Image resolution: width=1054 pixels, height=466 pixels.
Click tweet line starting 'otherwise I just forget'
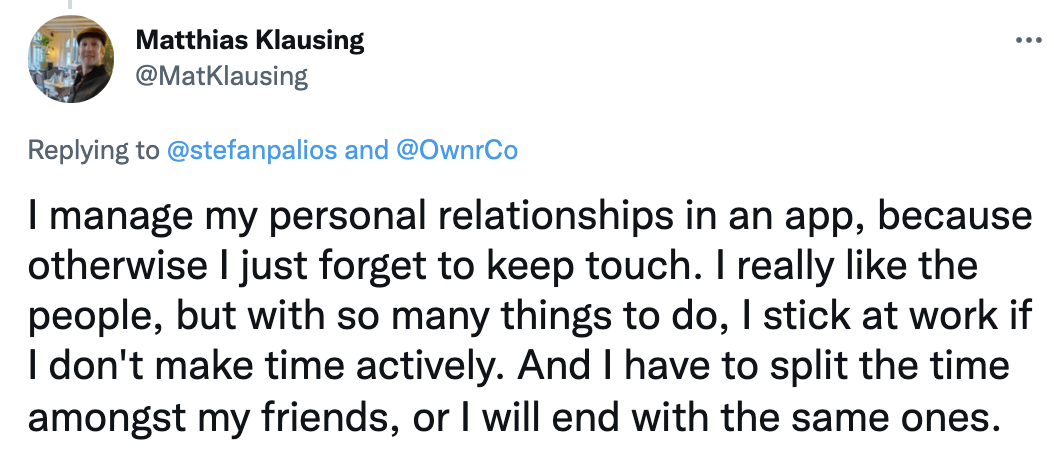pos(502,266)
